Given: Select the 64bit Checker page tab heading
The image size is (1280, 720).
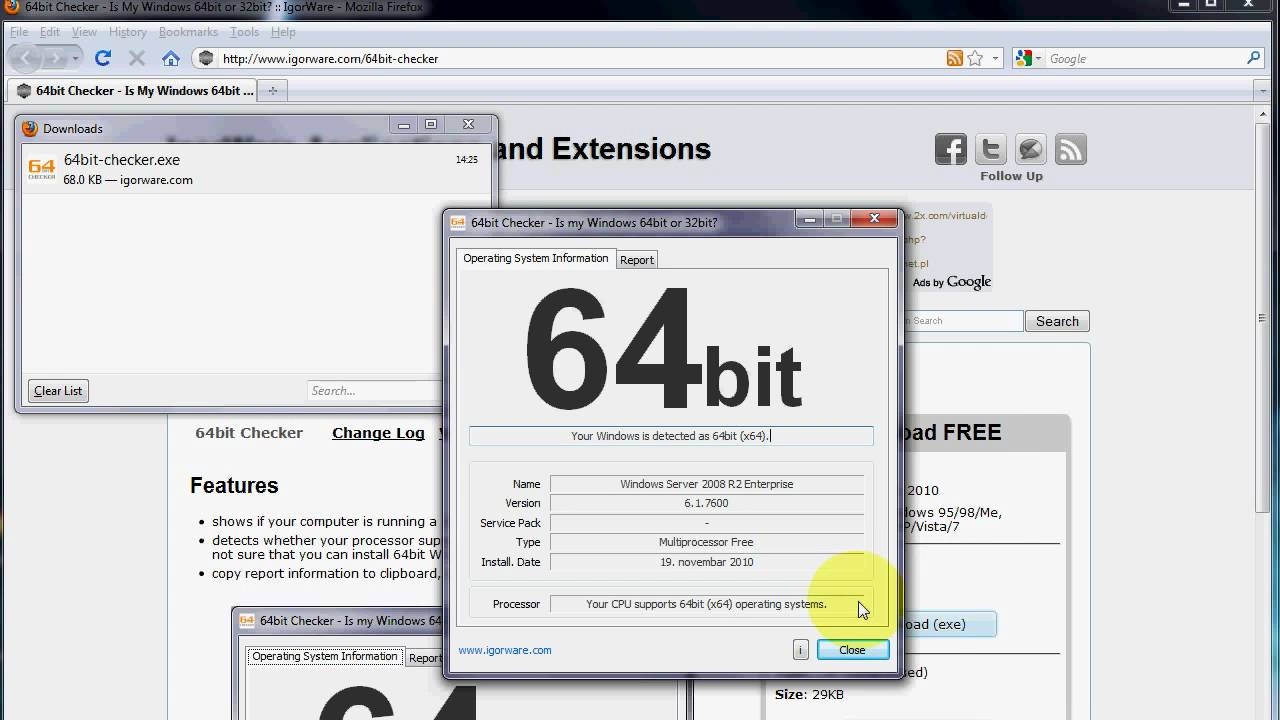Looking at the screenshot, I should tap(249, 433).
